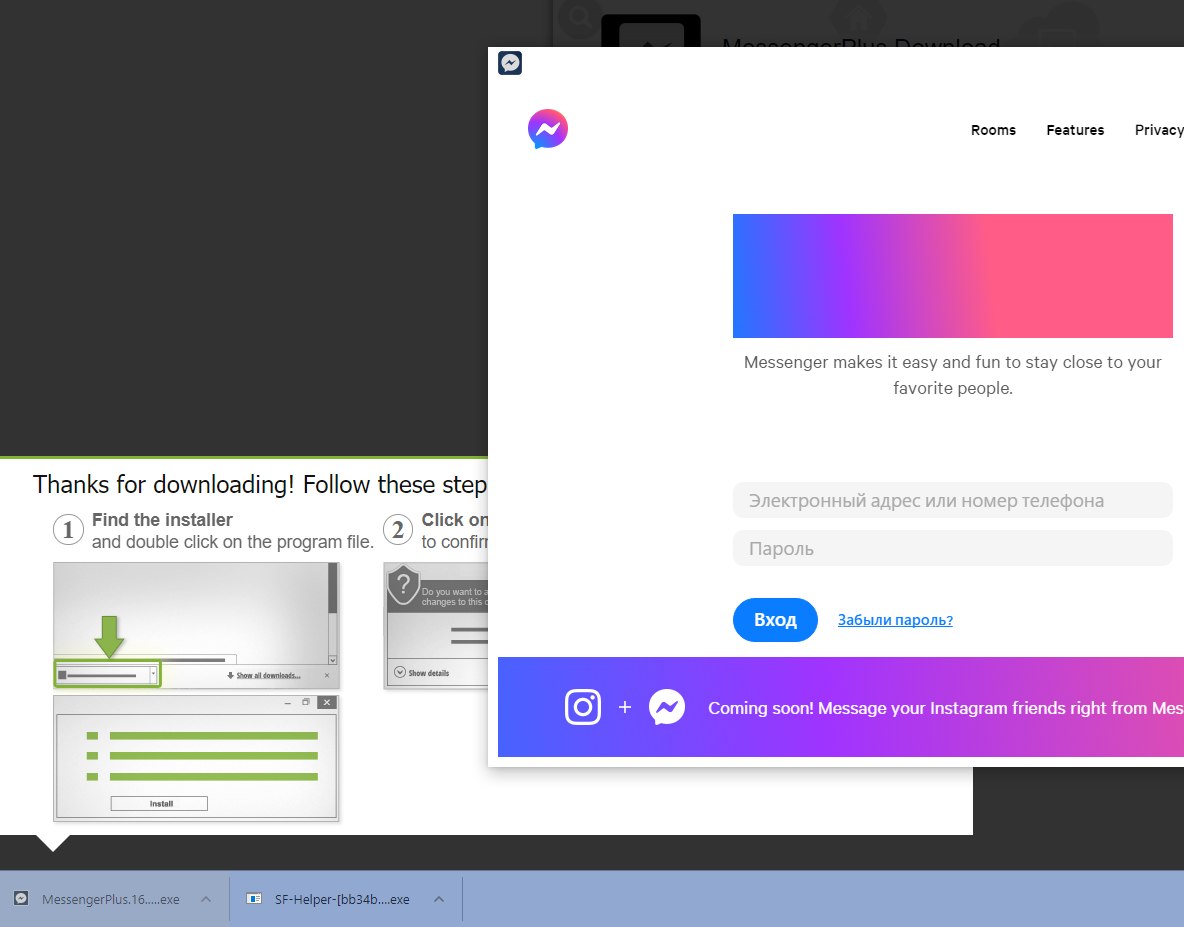Image resolution: width=1184 pixels, height=927 pixels.
Task: Click the email or phone number field
Action: (952, 500)
